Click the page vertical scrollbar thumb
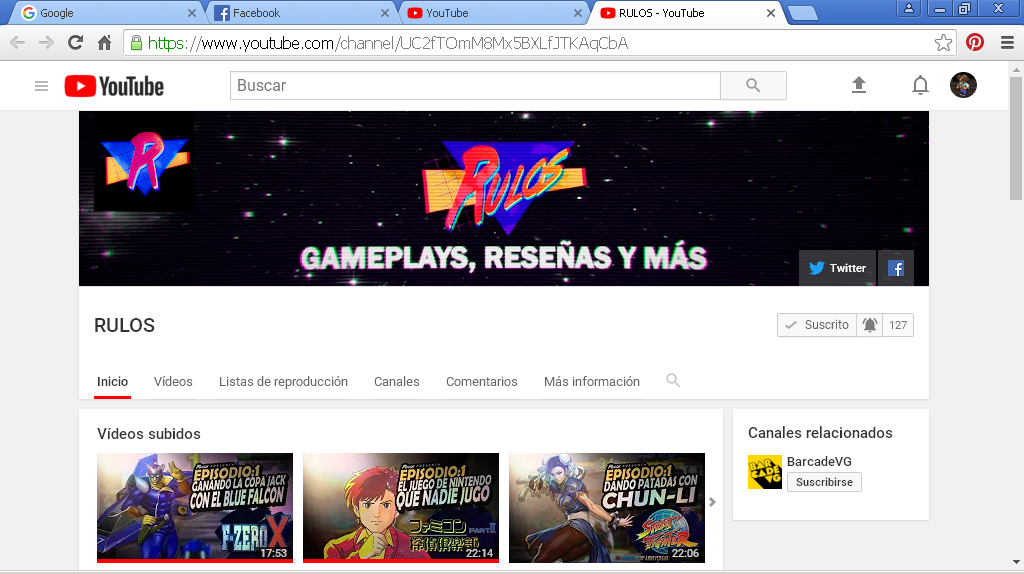 1016,137
